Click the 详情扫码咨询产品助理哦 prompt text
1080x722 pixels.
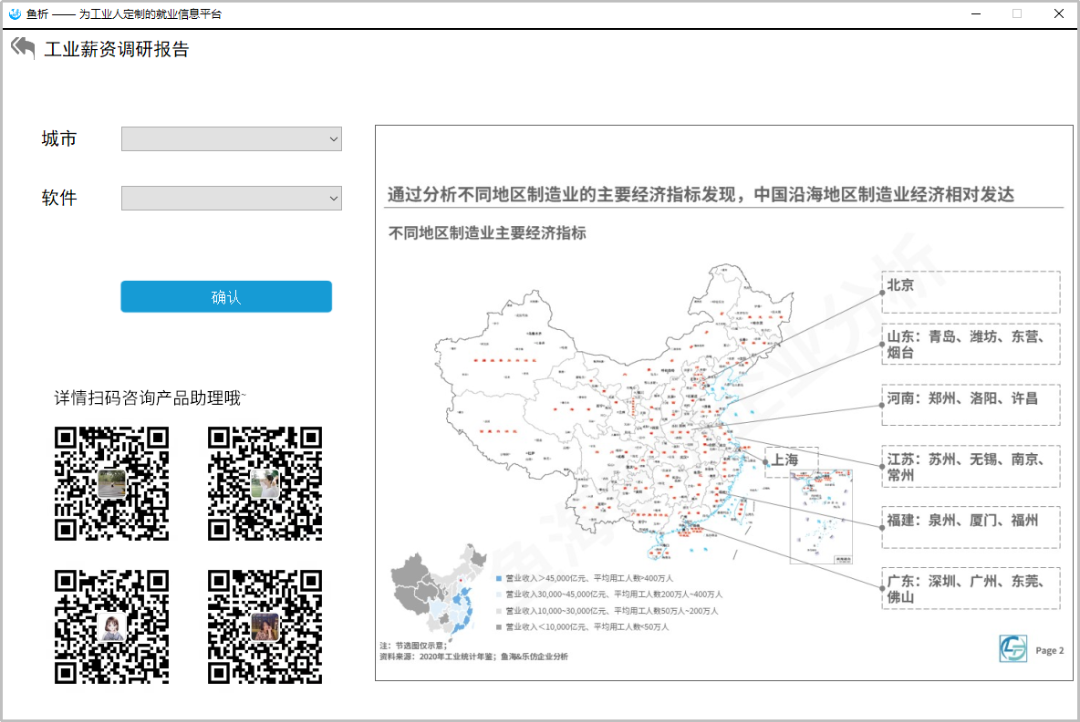coord(149,398)
